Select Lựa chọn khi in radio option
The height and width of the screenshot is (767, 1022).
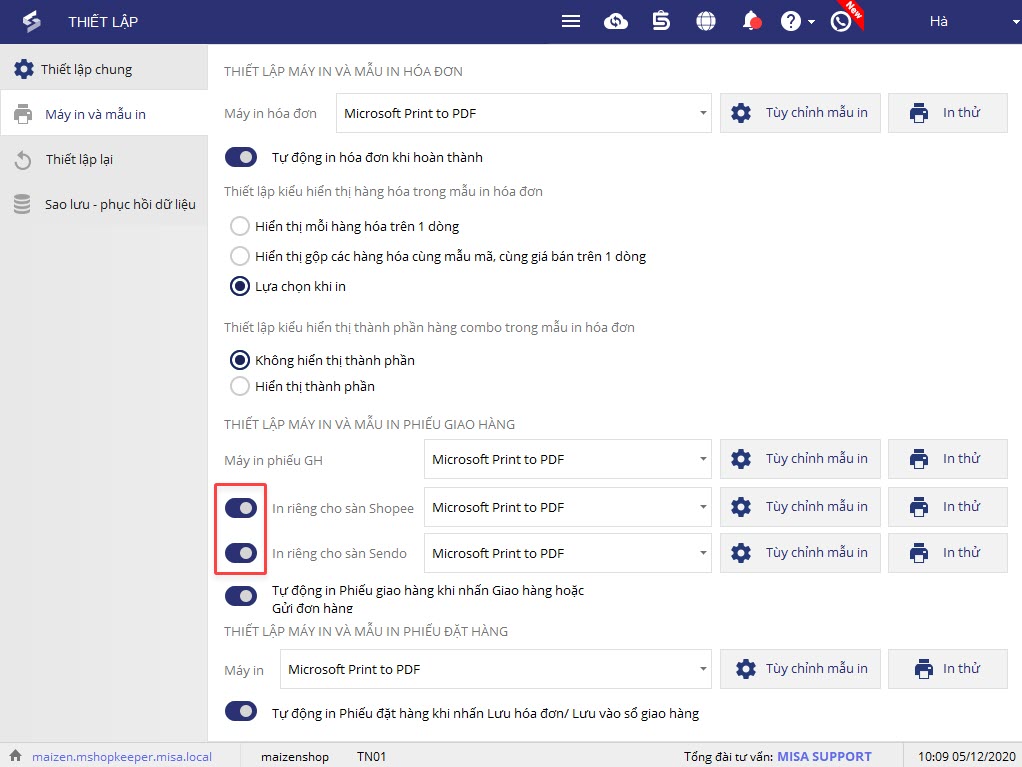coord(240,286)
